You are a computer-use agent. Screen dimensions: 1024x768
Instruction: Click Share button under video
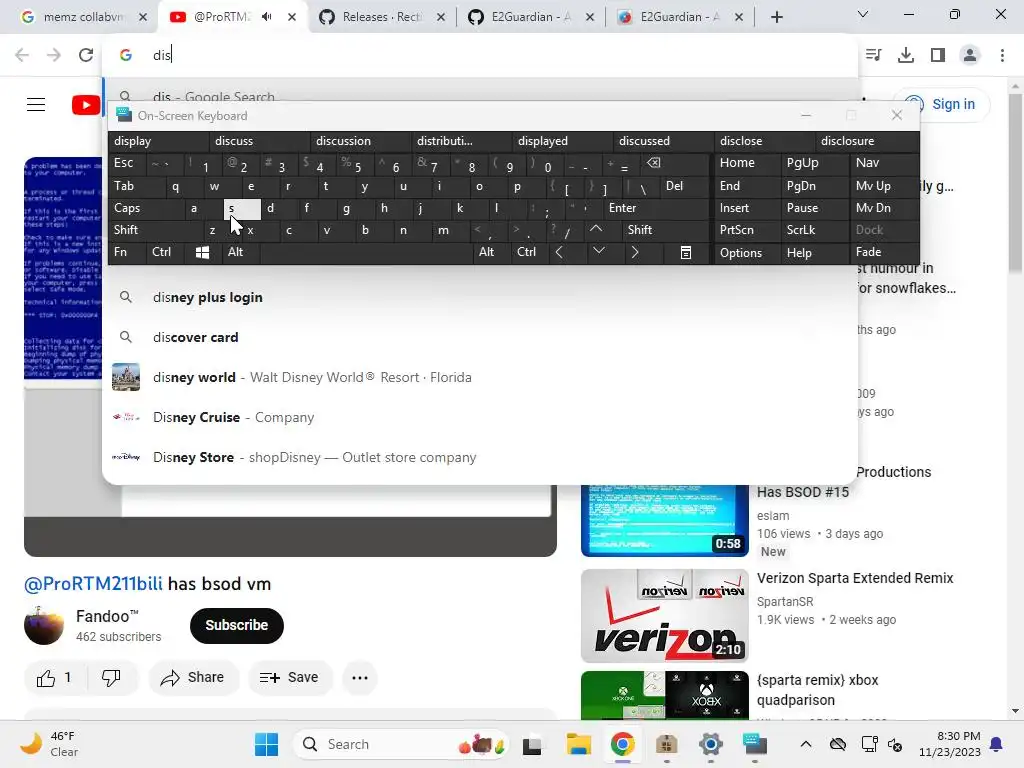tap(193, 678)
